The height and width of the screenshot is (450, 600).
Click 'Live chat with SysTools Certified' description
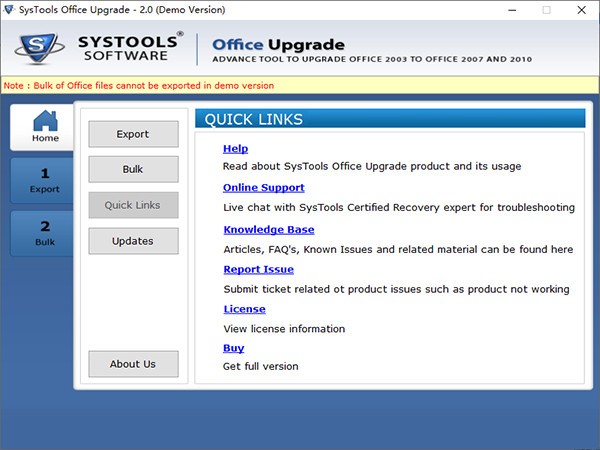[x=399, y=207]
